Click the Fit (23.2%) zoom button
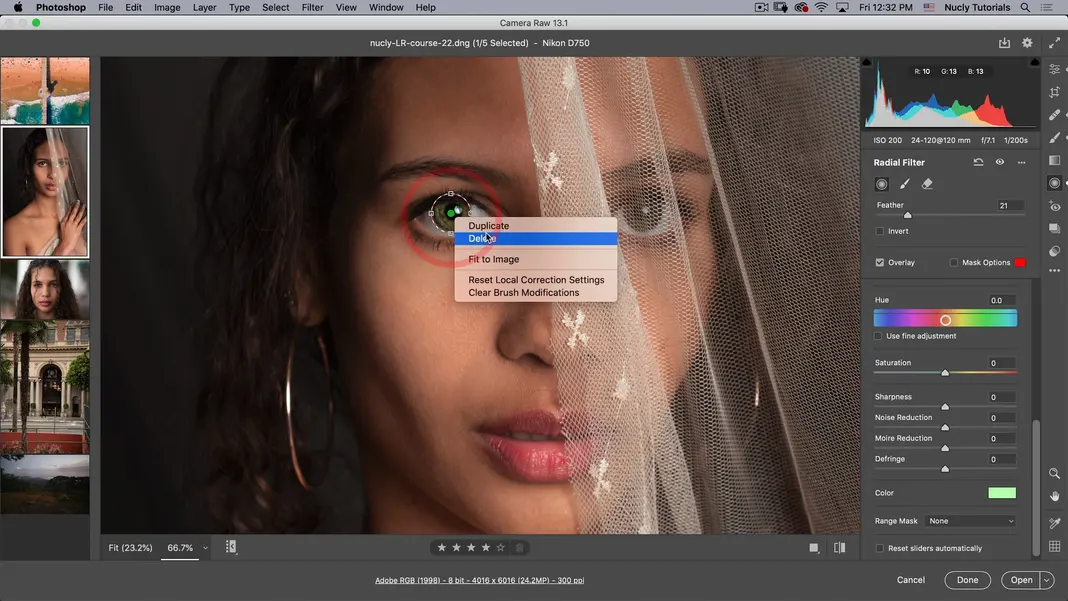1068x601 pixels. 130,548
